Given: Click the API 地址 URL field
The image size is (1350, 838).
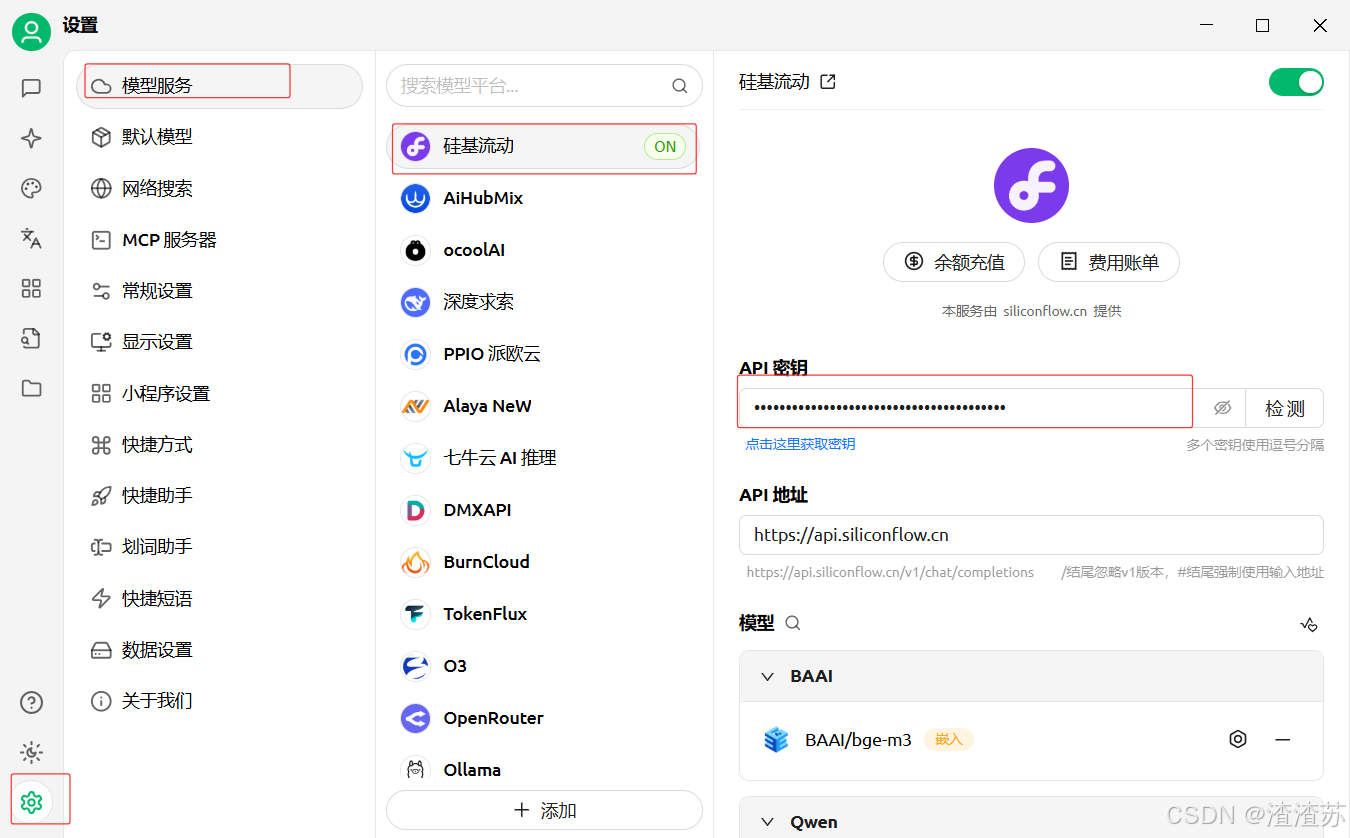Looking at the screenshot, I should coord(1031,535).
